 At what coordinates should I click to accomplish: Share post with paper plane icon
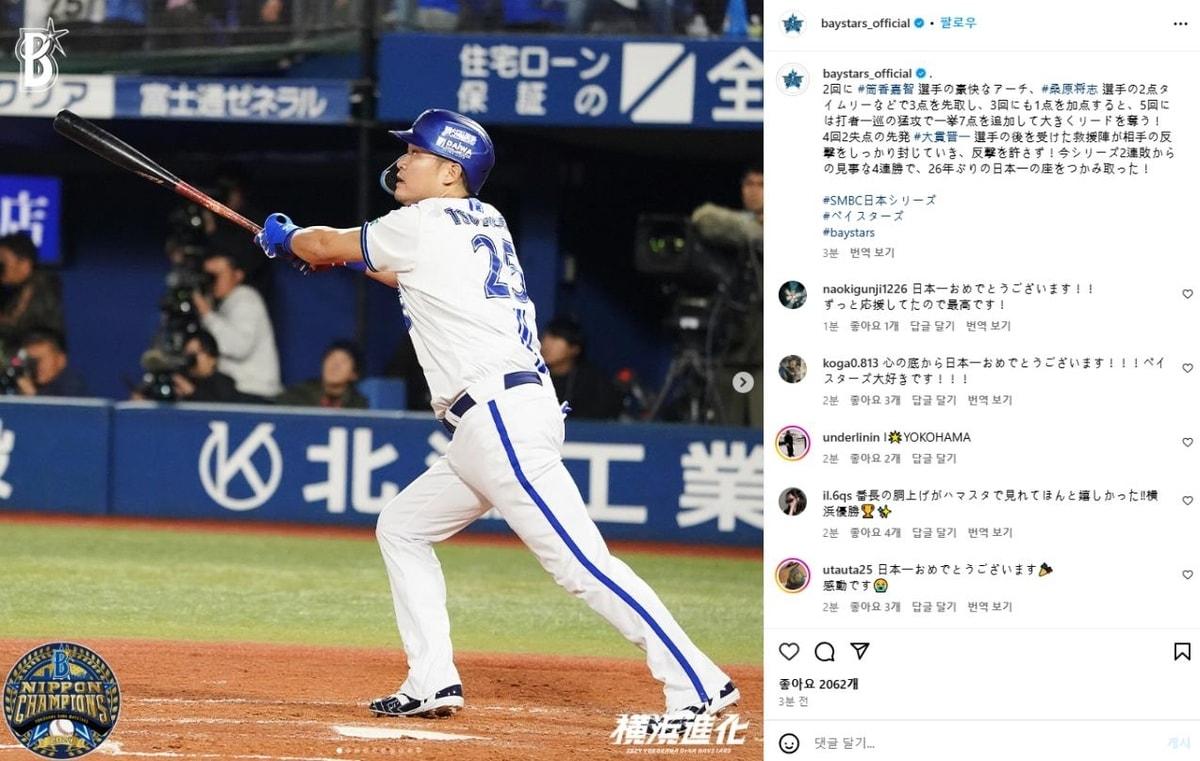(859, 651)
